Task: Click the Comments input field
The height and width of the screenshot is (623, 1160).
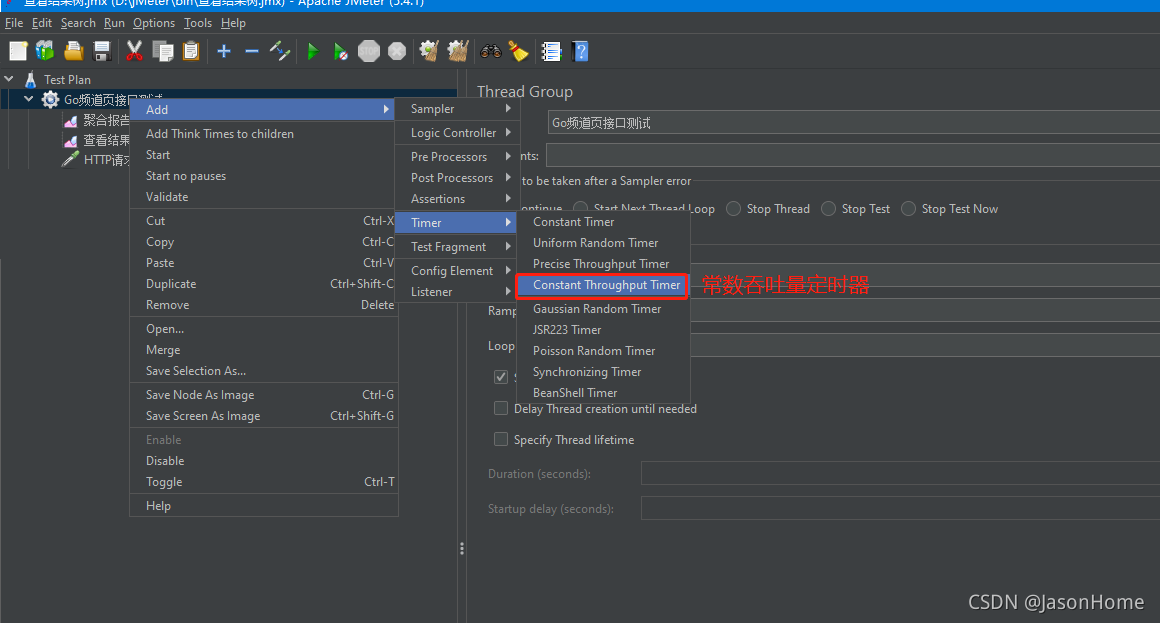Action: coord(853,155)
